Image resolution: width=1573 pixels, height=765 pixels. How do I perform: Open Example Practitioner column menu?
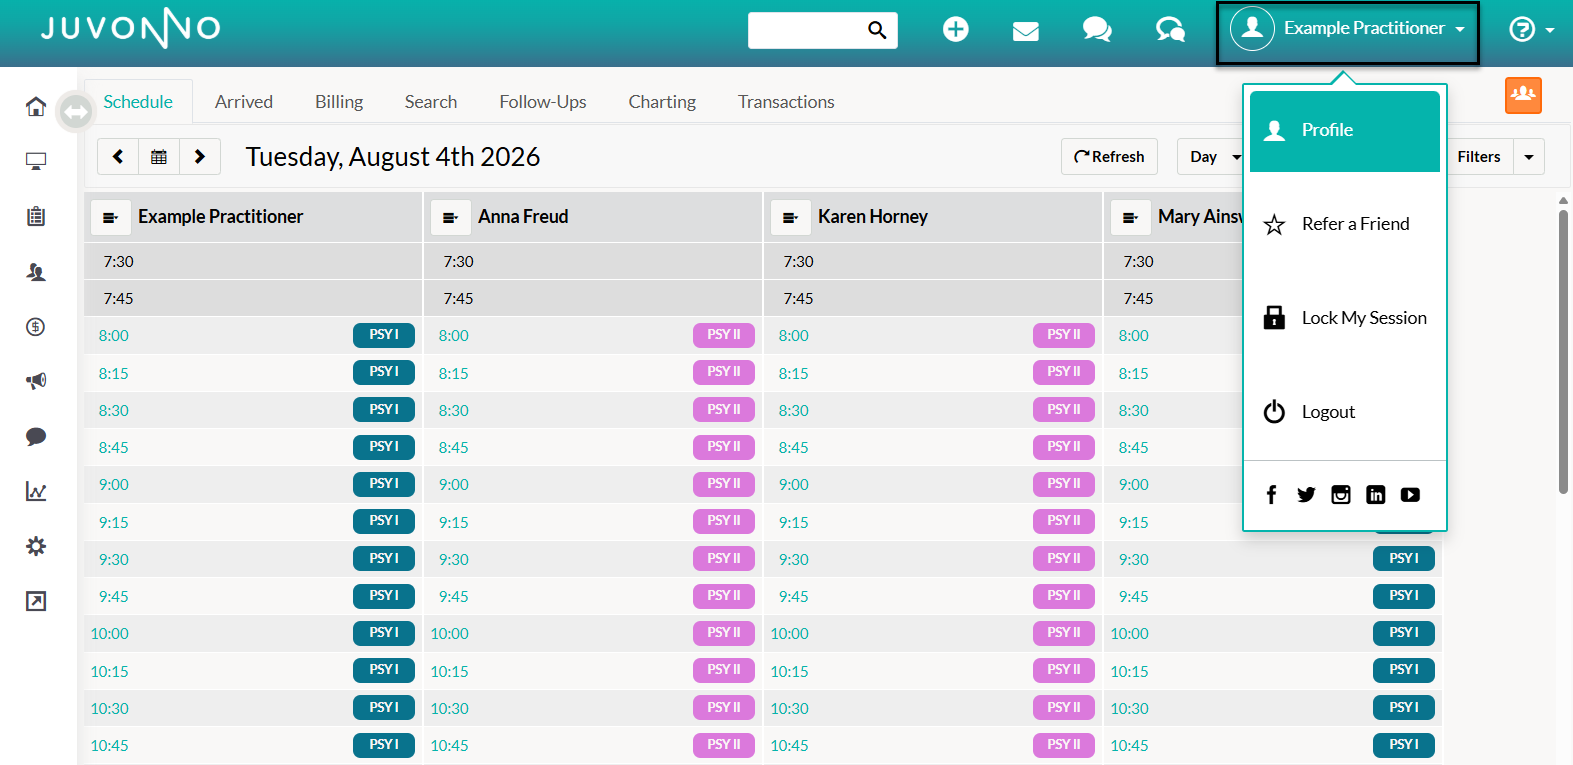pyautogui.click(x=111, y=217)
